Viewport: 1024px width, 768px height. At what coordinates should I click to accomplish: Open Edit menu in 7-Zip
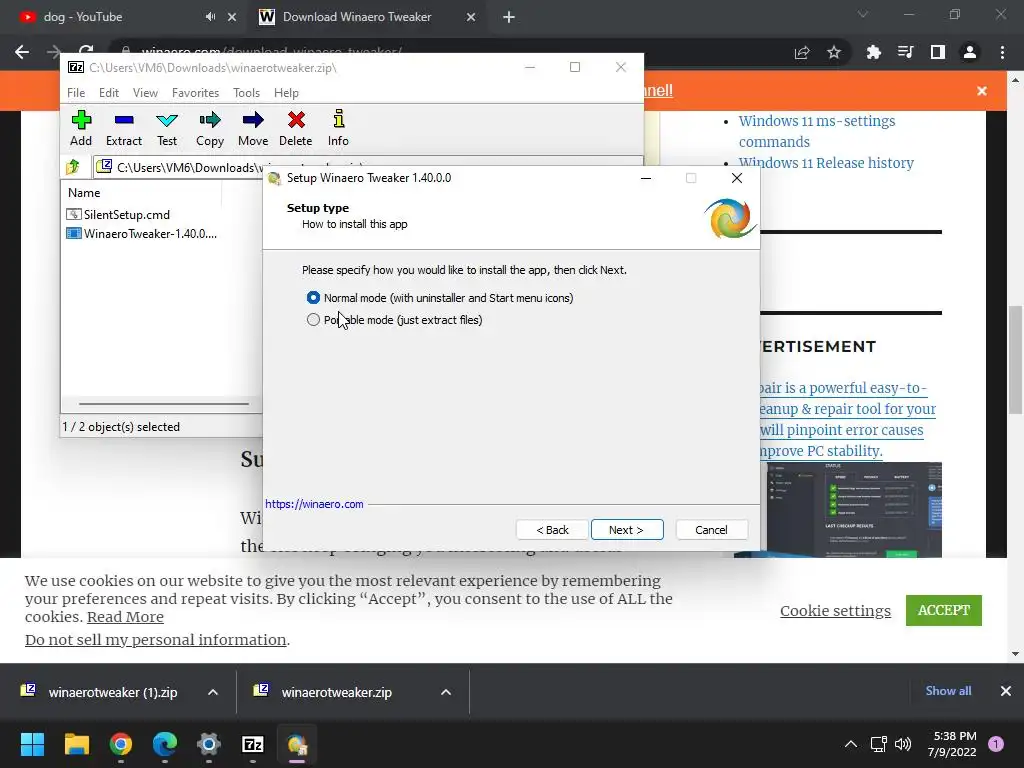108,93
